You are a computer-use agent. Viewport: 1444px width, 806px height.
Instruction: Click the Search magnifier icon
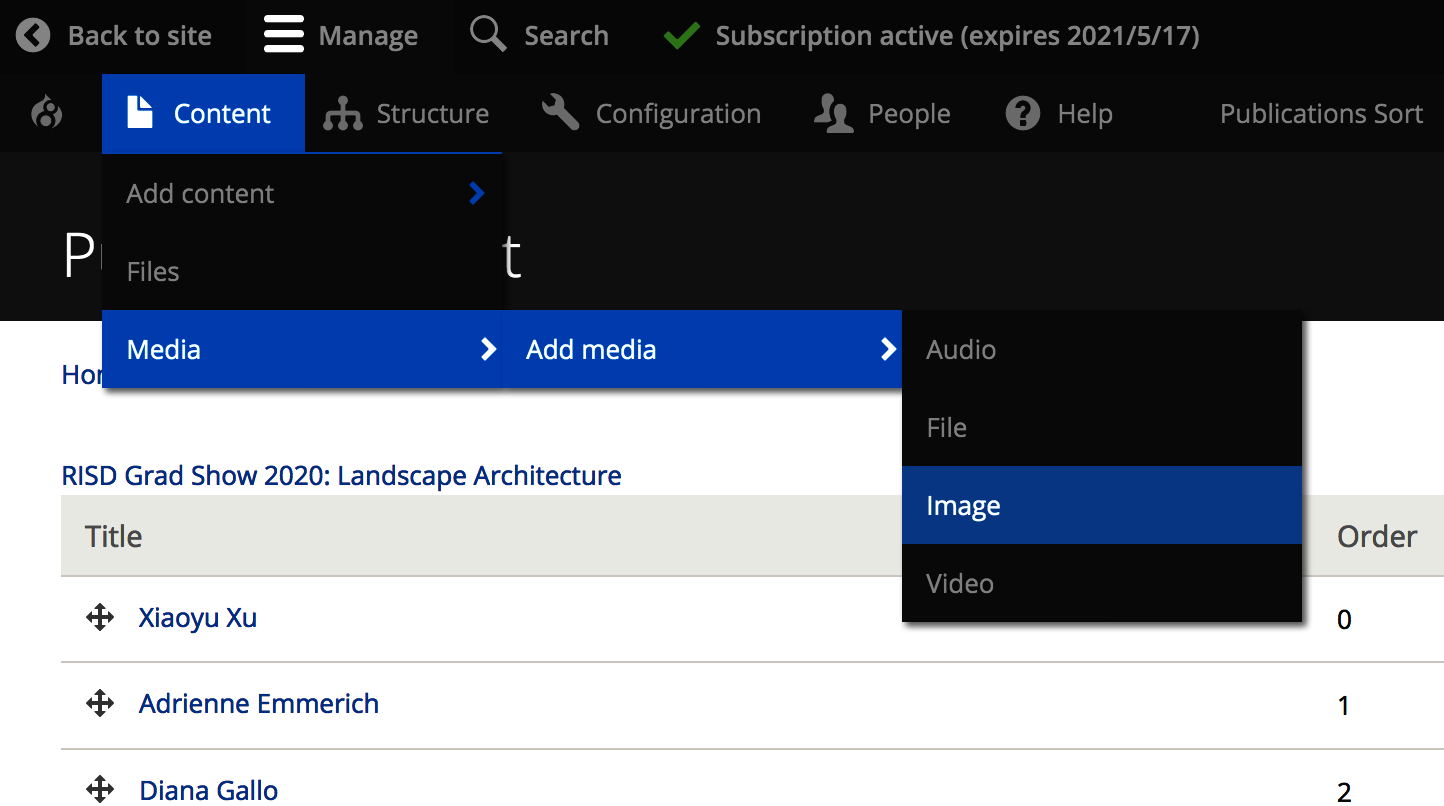point(488,34)
